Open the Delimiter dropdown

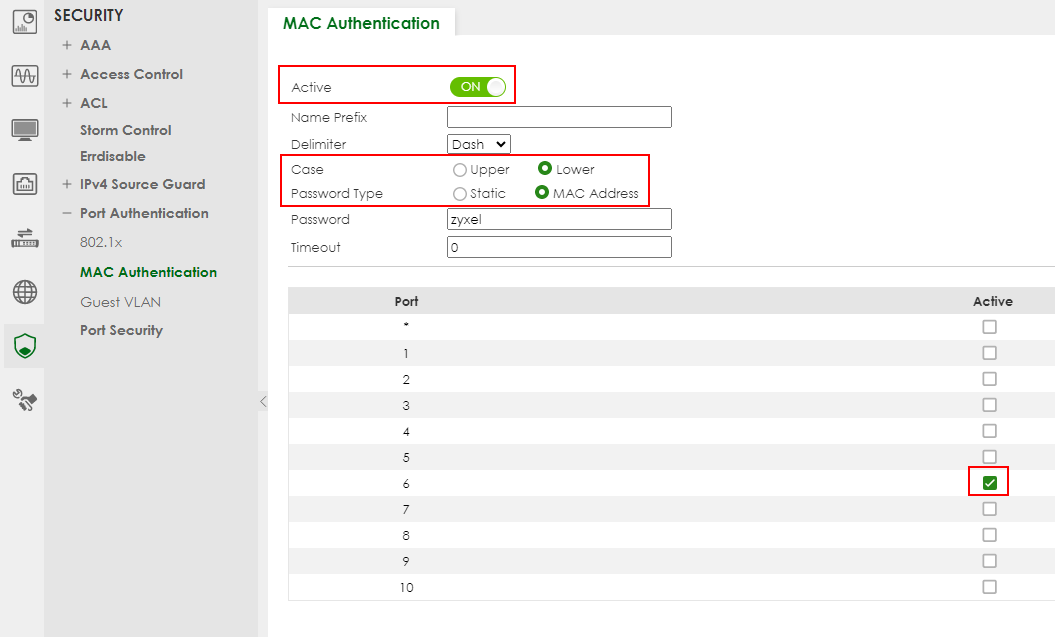(479, 145)
